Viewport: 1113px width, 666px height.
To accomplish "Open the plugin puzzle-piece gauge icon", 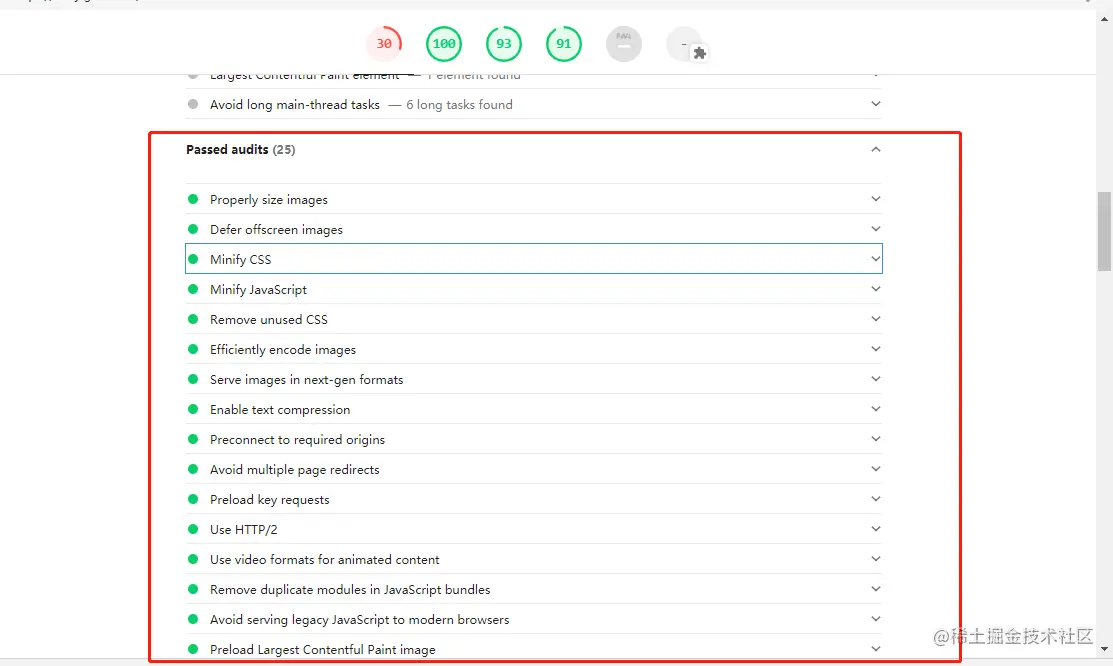I will click(686, 45).
